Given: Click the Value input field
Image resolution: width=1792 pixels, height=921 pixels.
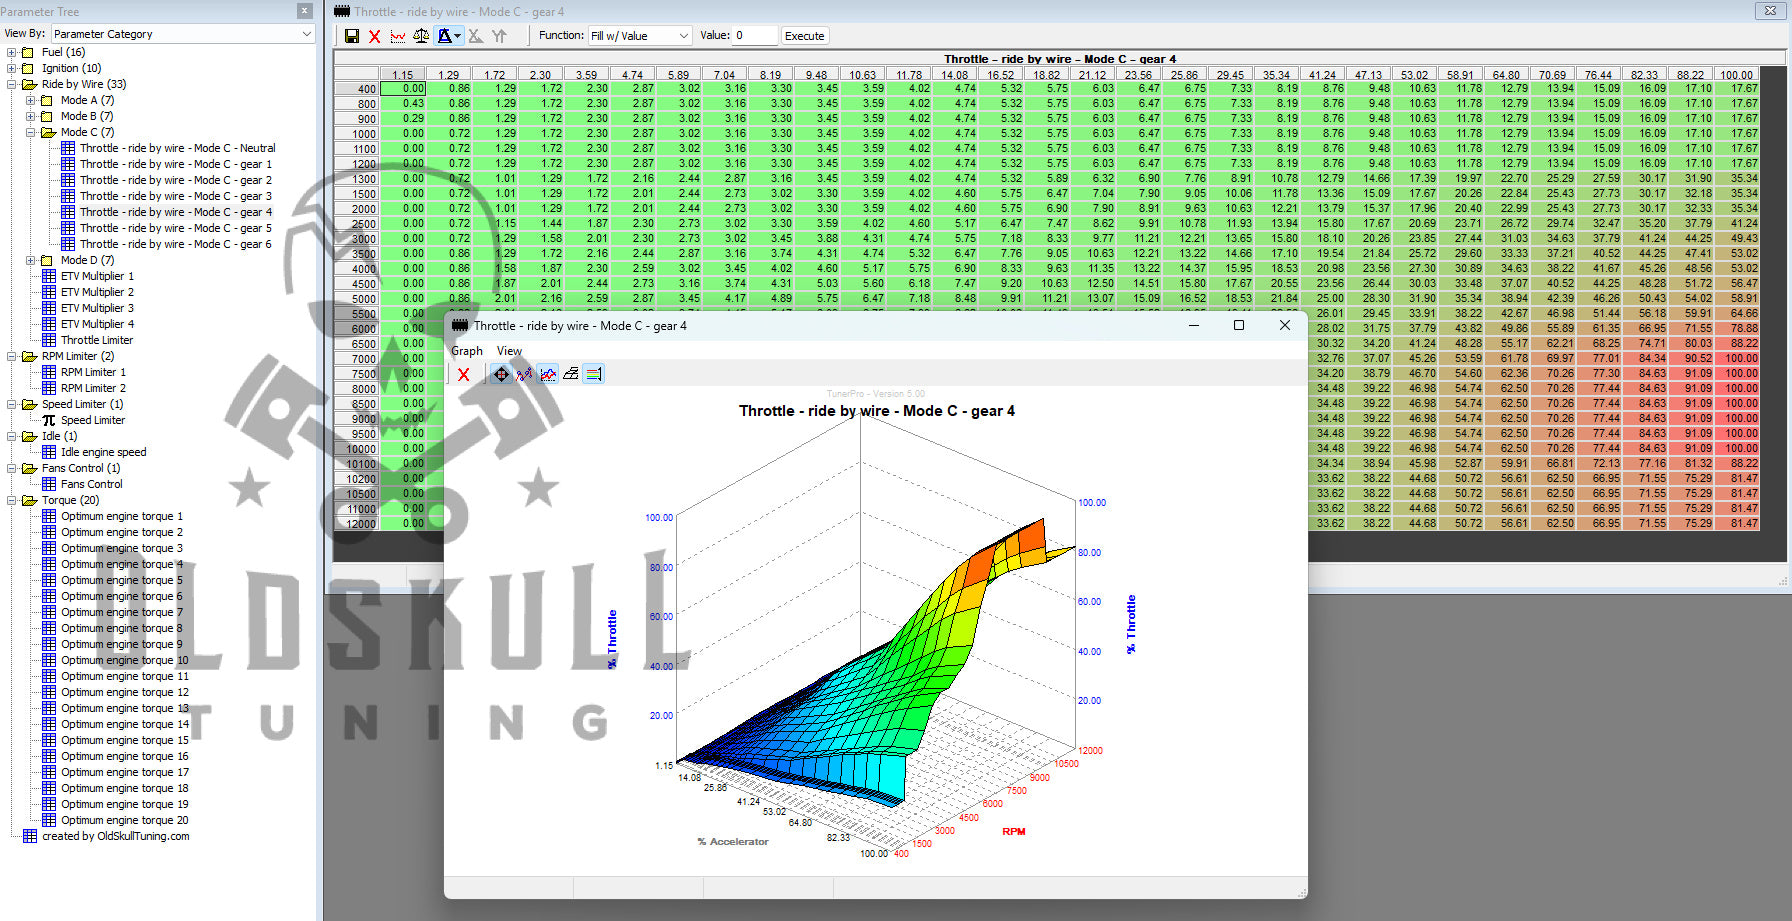Looking at the screenshot, I should 755,36.
